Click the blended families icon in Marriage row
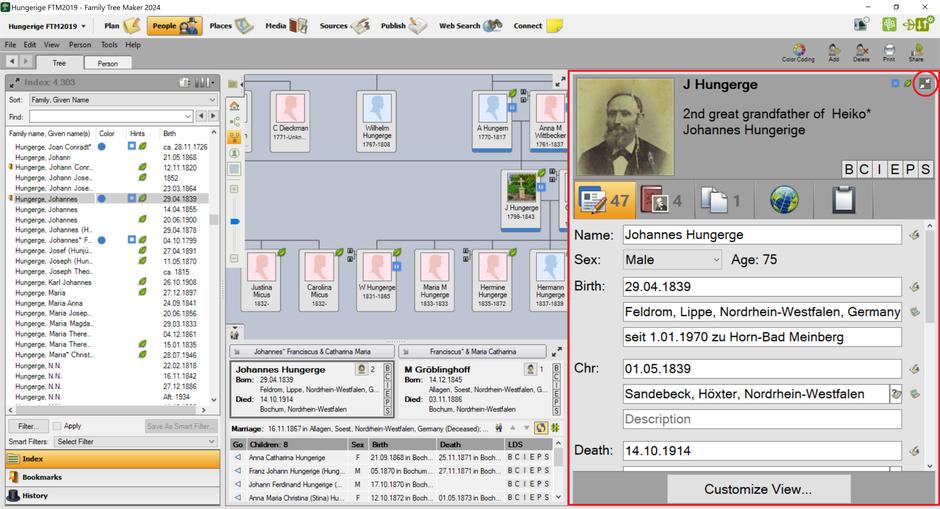 click(x=499, y=428)
